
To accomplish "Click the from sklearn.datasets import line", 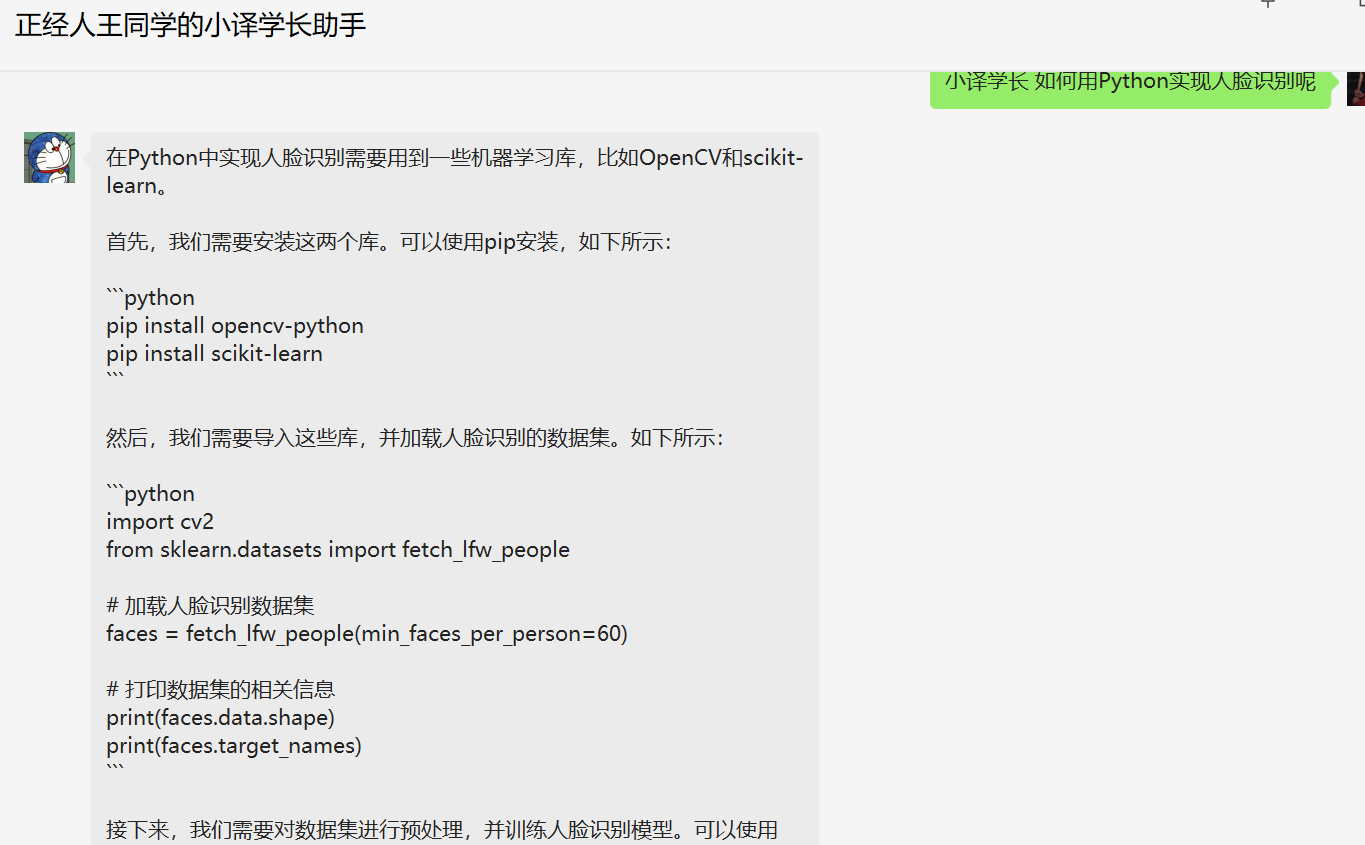I will (x=338, y=550).
